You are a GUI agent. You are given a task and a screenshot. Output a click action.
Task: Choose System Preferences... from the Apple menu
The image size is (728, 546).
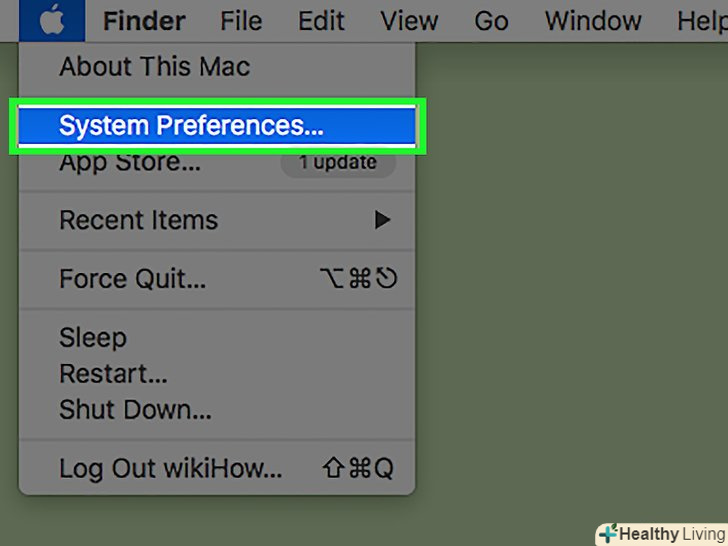point(191,126)
